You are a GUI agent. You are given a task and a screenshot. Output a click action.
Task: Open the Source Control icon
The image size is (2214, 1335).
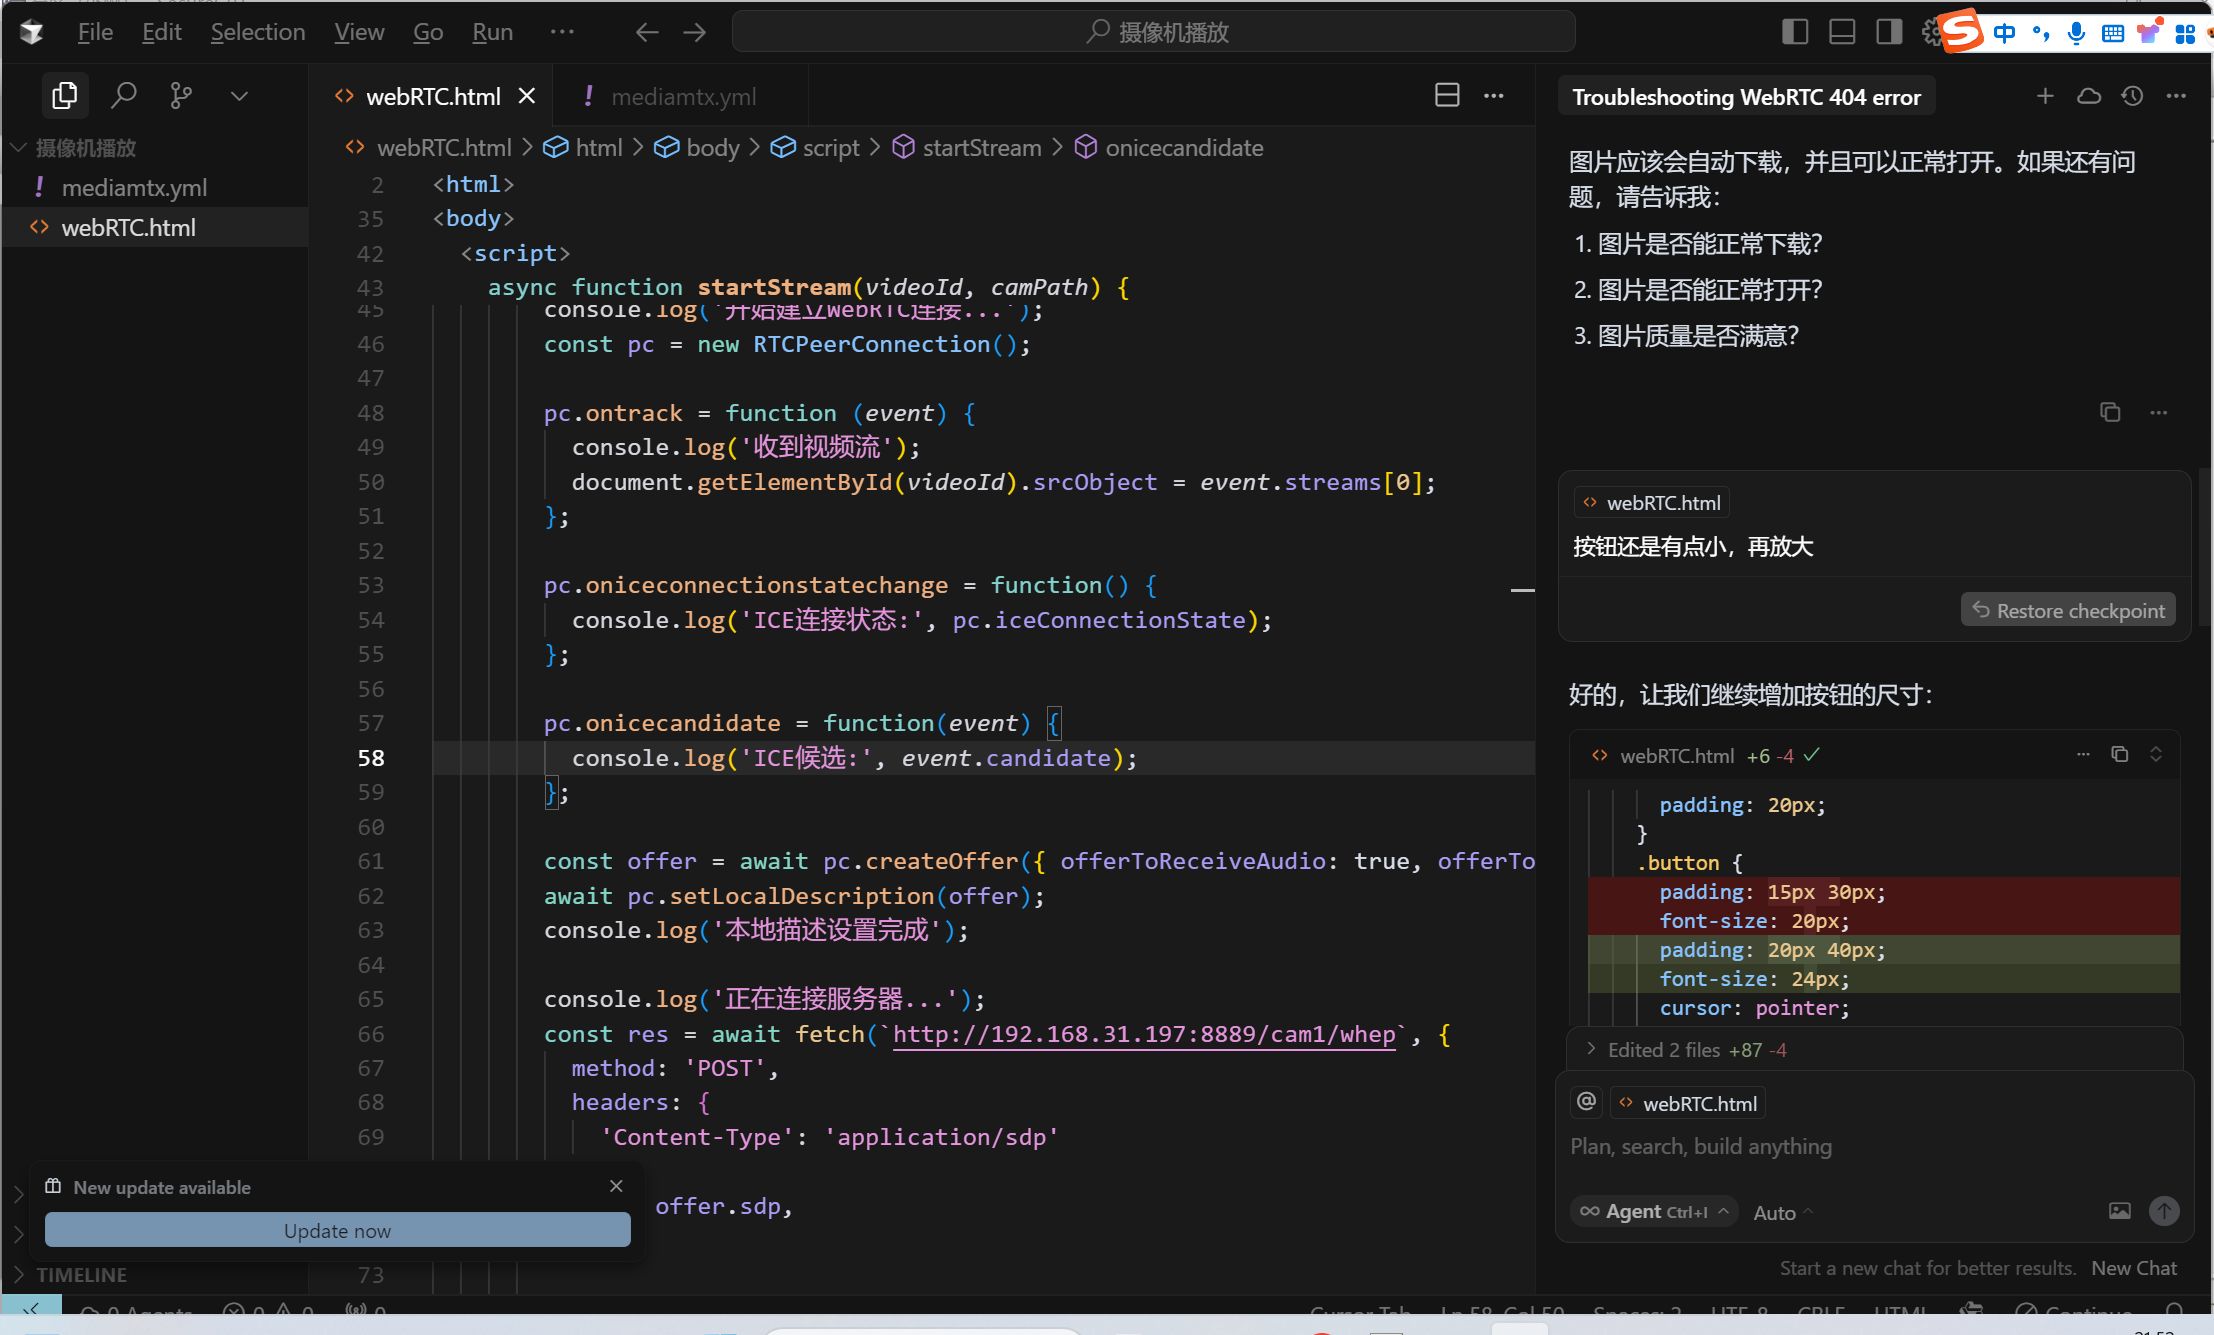[x=181, y=96]
